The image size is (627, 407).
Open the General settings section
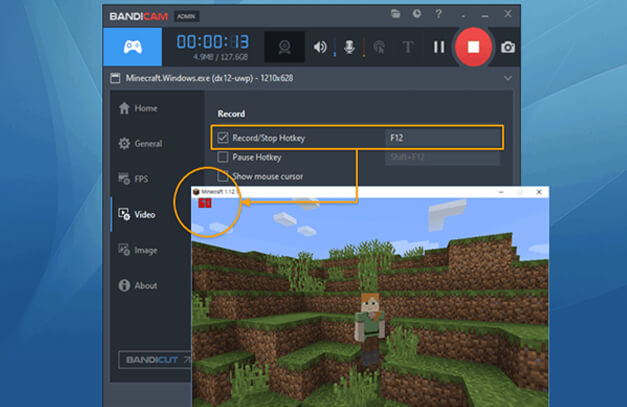coord(140,144)
